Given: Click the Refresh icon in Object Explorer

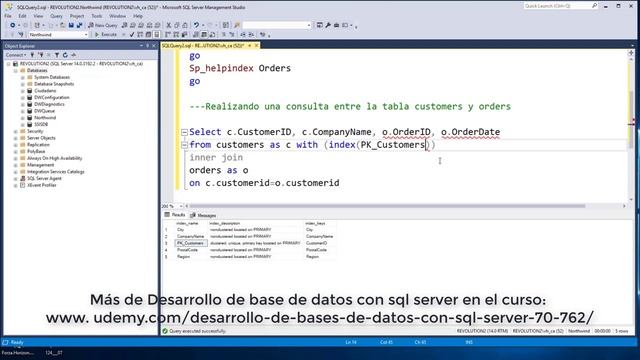Looking at the screenshot, I should tap(65, 55).
